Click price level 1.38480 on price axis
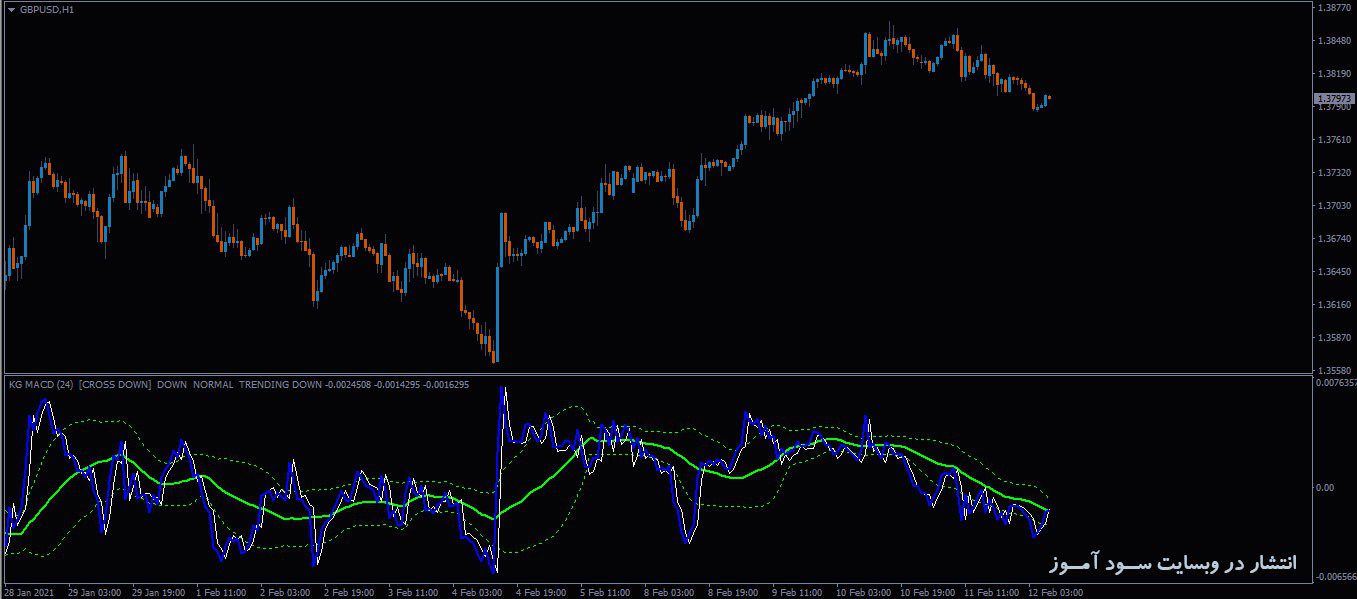Screen dimensions: 1357x599 [1336, 41]
